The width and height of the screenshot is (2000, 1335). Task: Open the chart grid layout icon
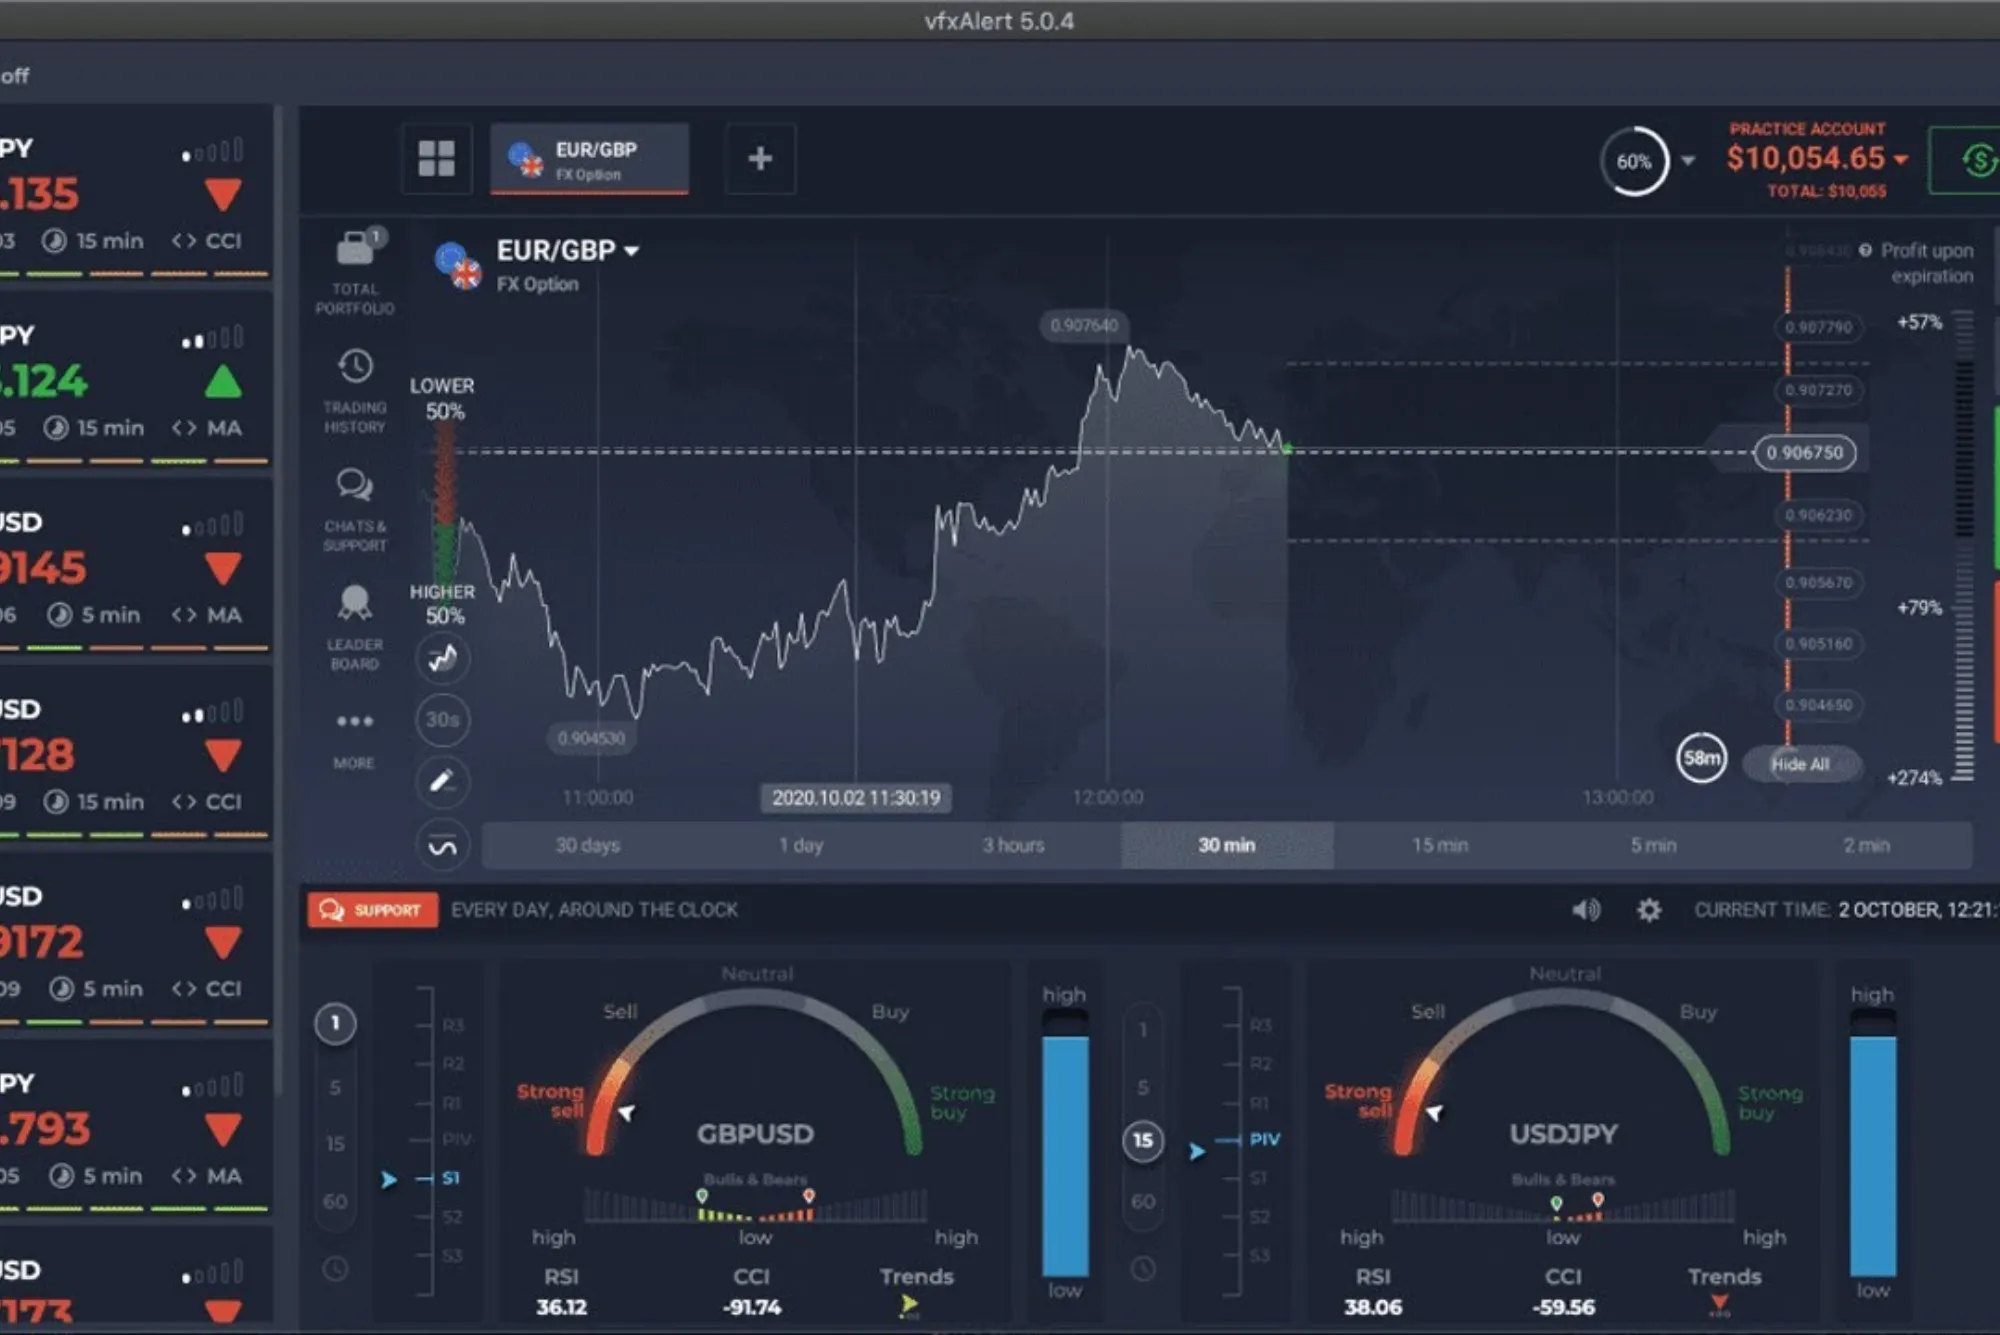(436, 158)
